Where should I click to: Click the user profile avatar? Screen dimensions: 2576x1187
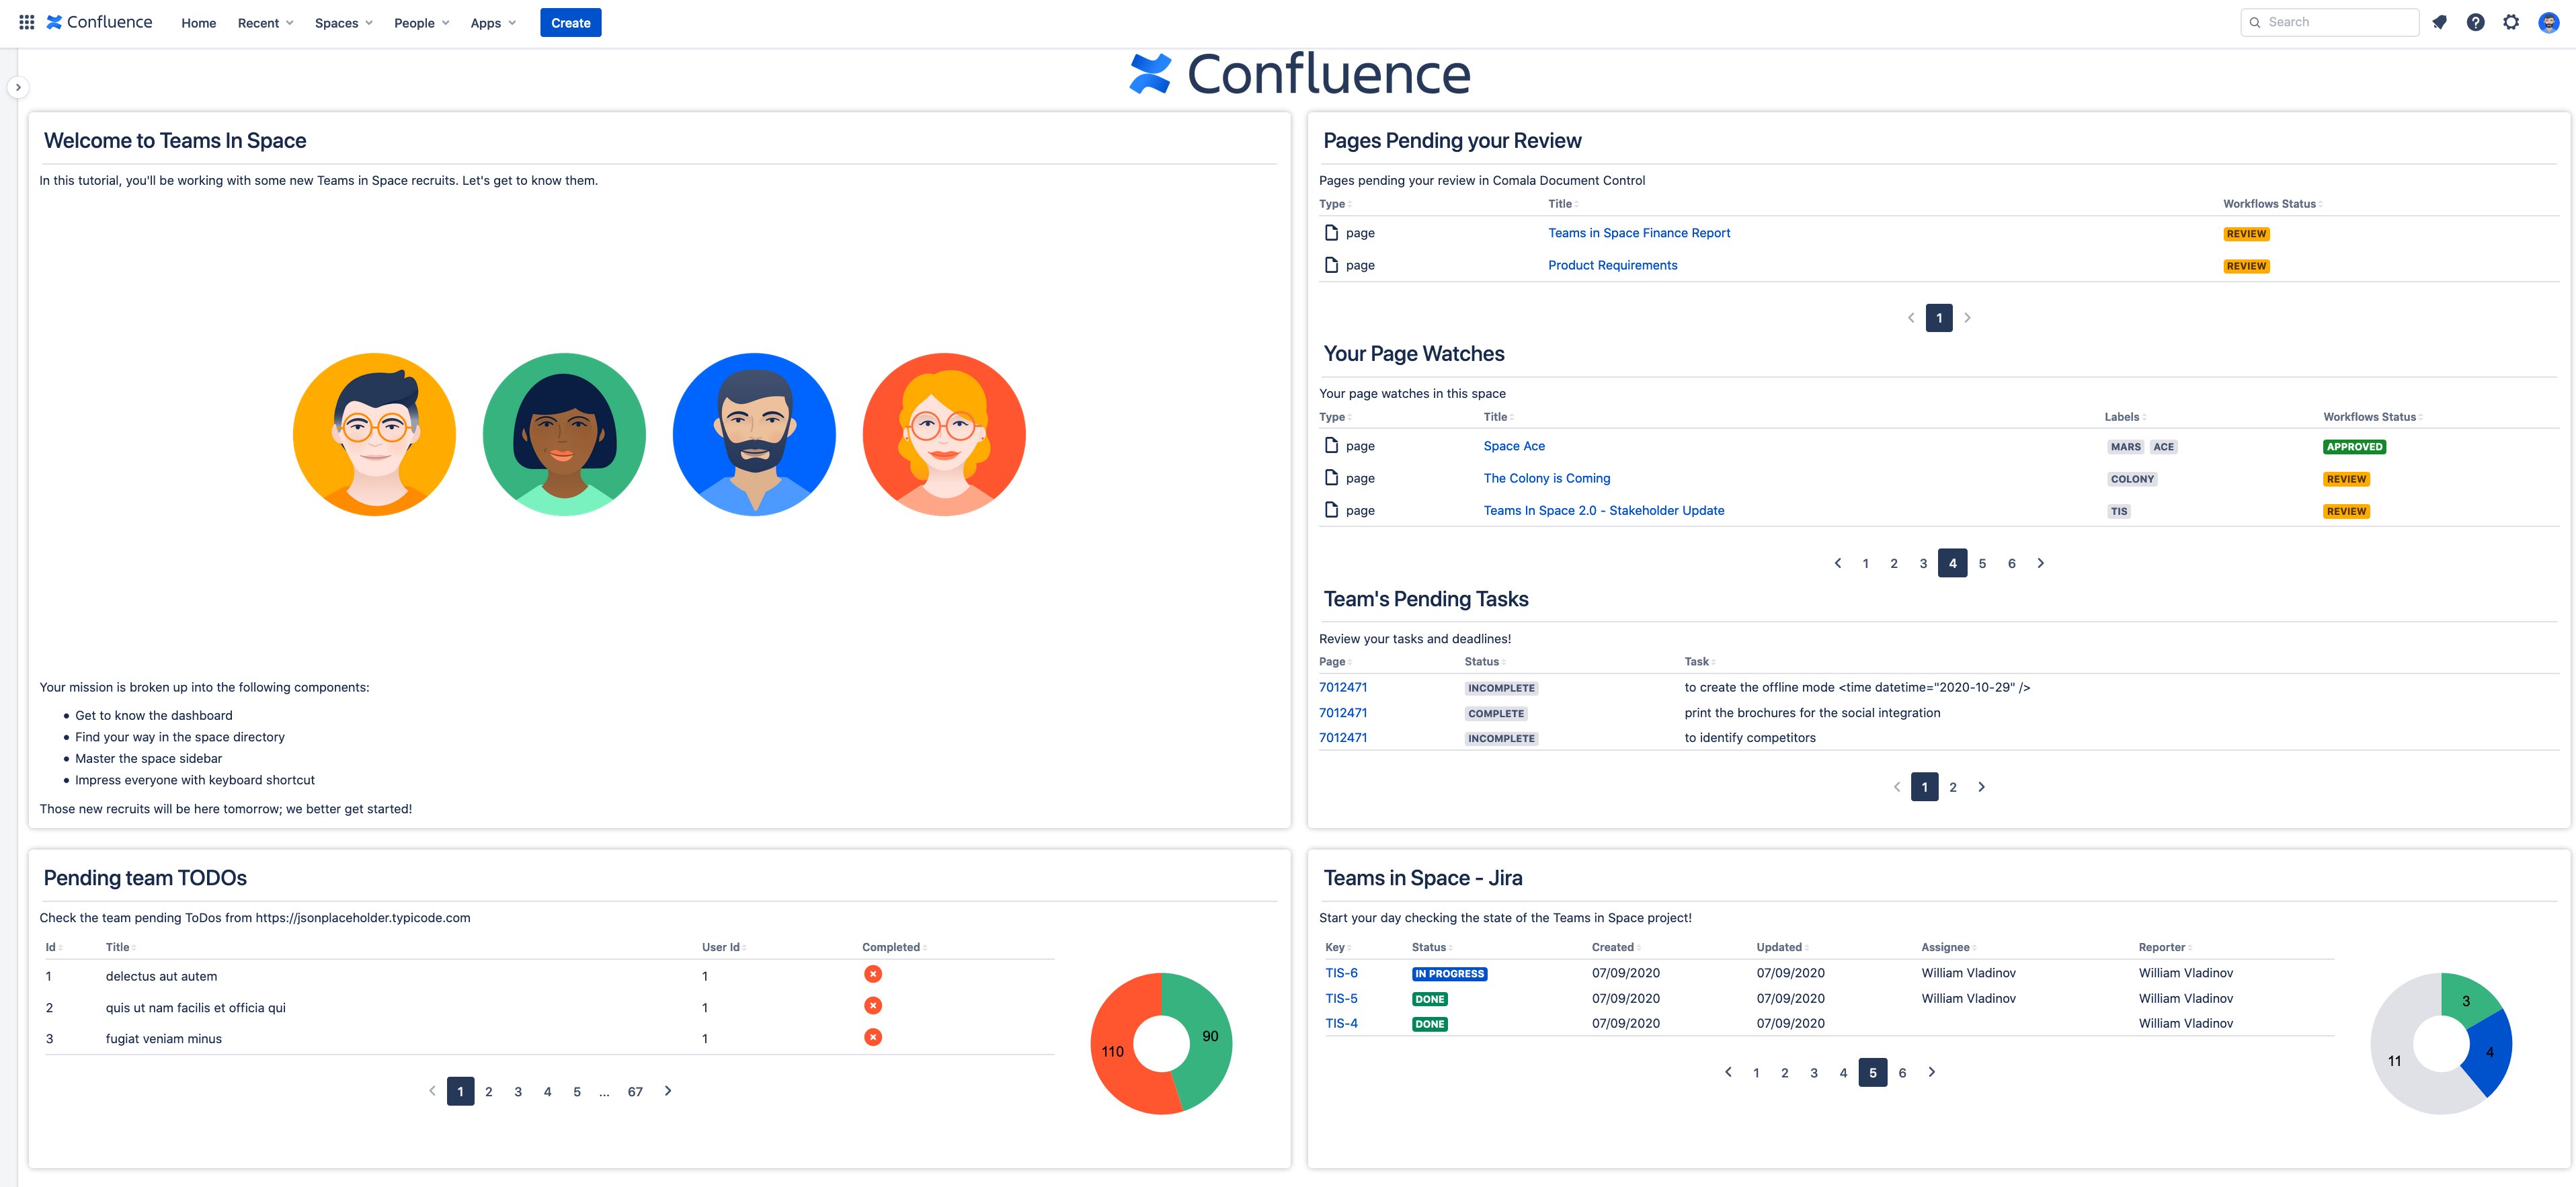pos(2548,22)
